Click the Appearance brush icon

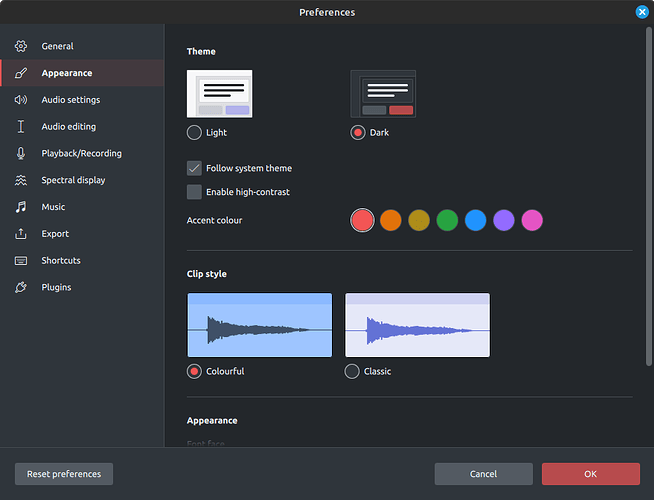coord(21,73)
